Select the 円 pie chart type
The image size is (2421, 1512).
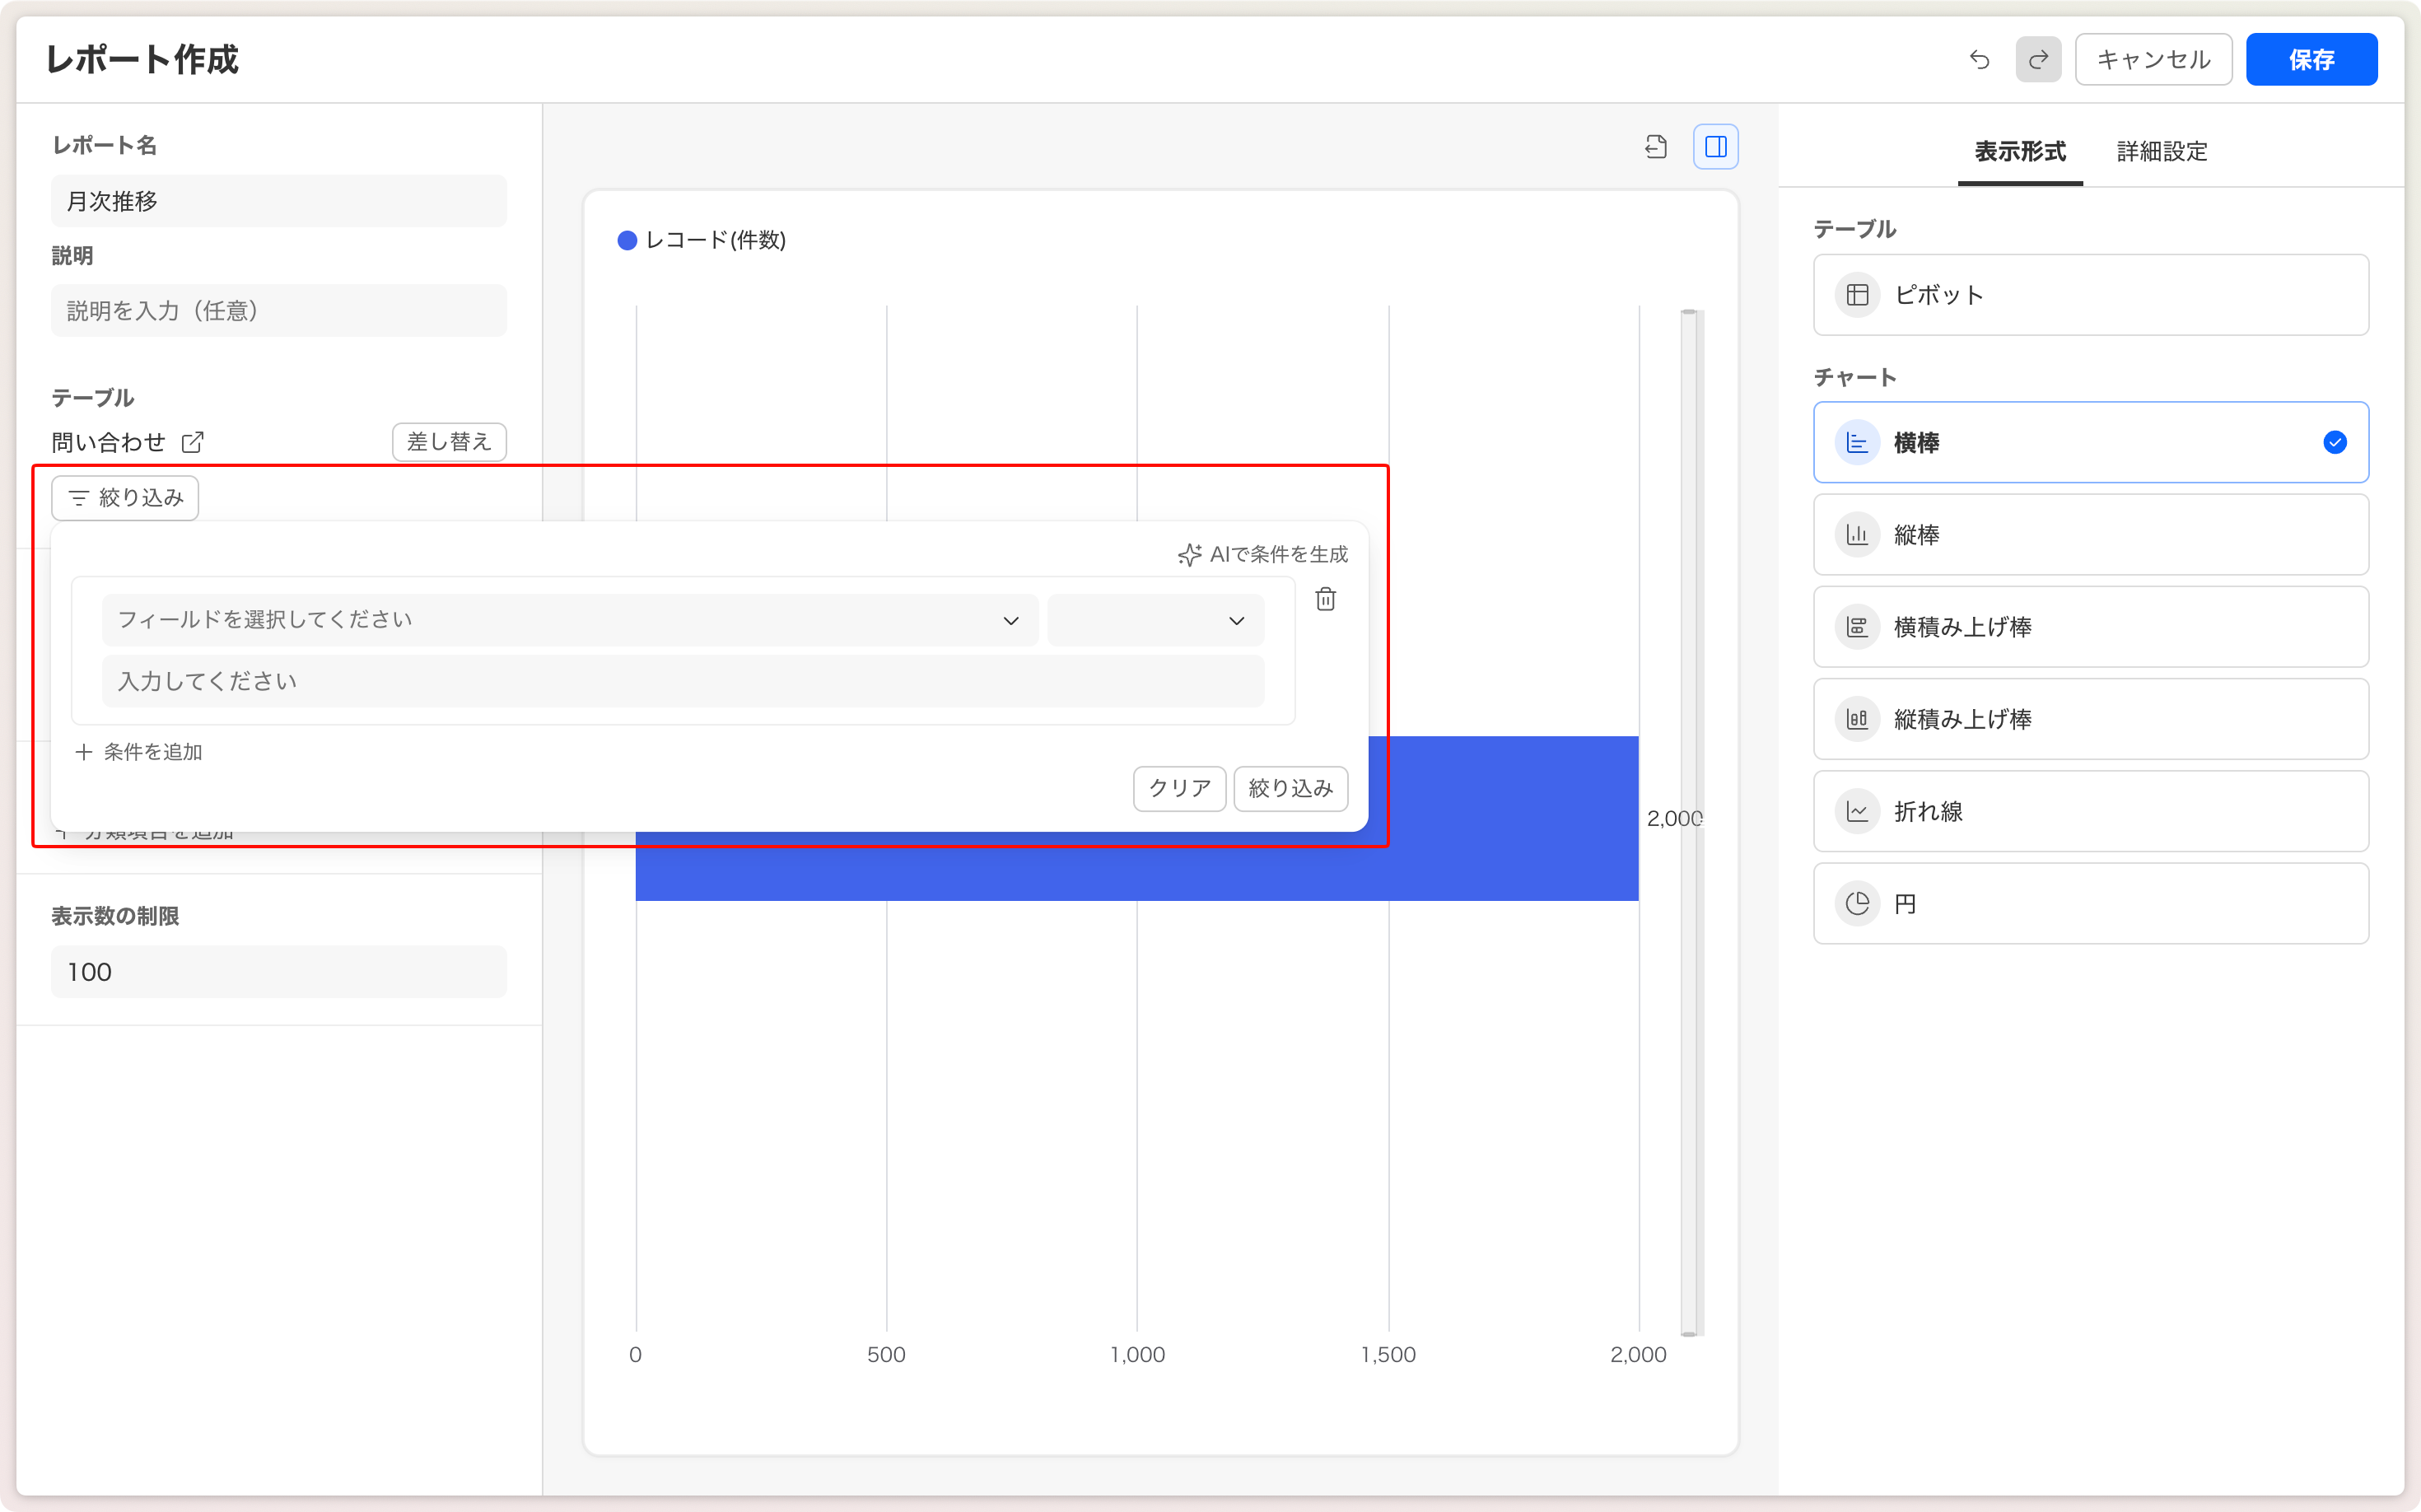tap(2090, 904)
